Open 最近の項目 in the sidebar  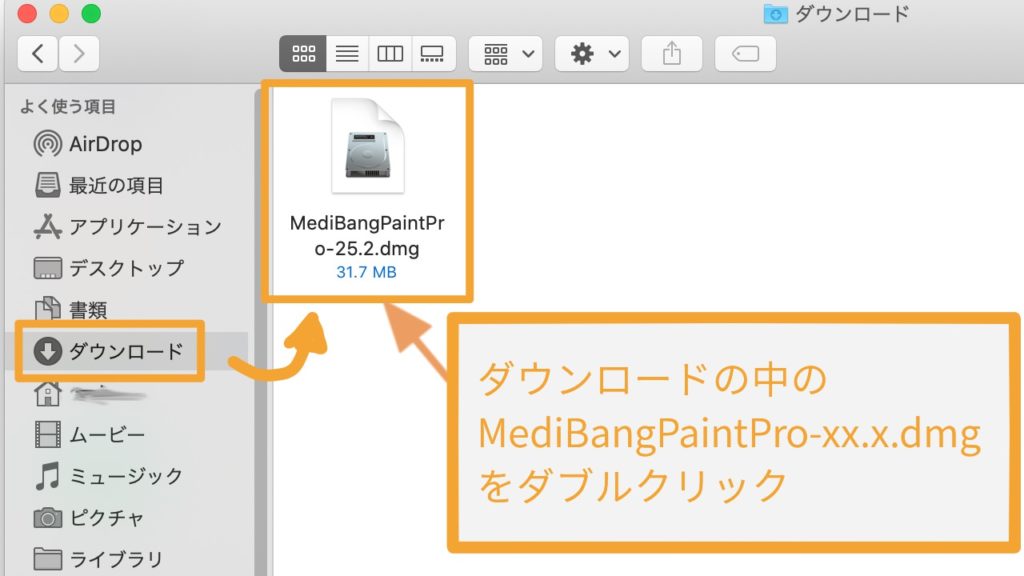[x=99, y=185]
